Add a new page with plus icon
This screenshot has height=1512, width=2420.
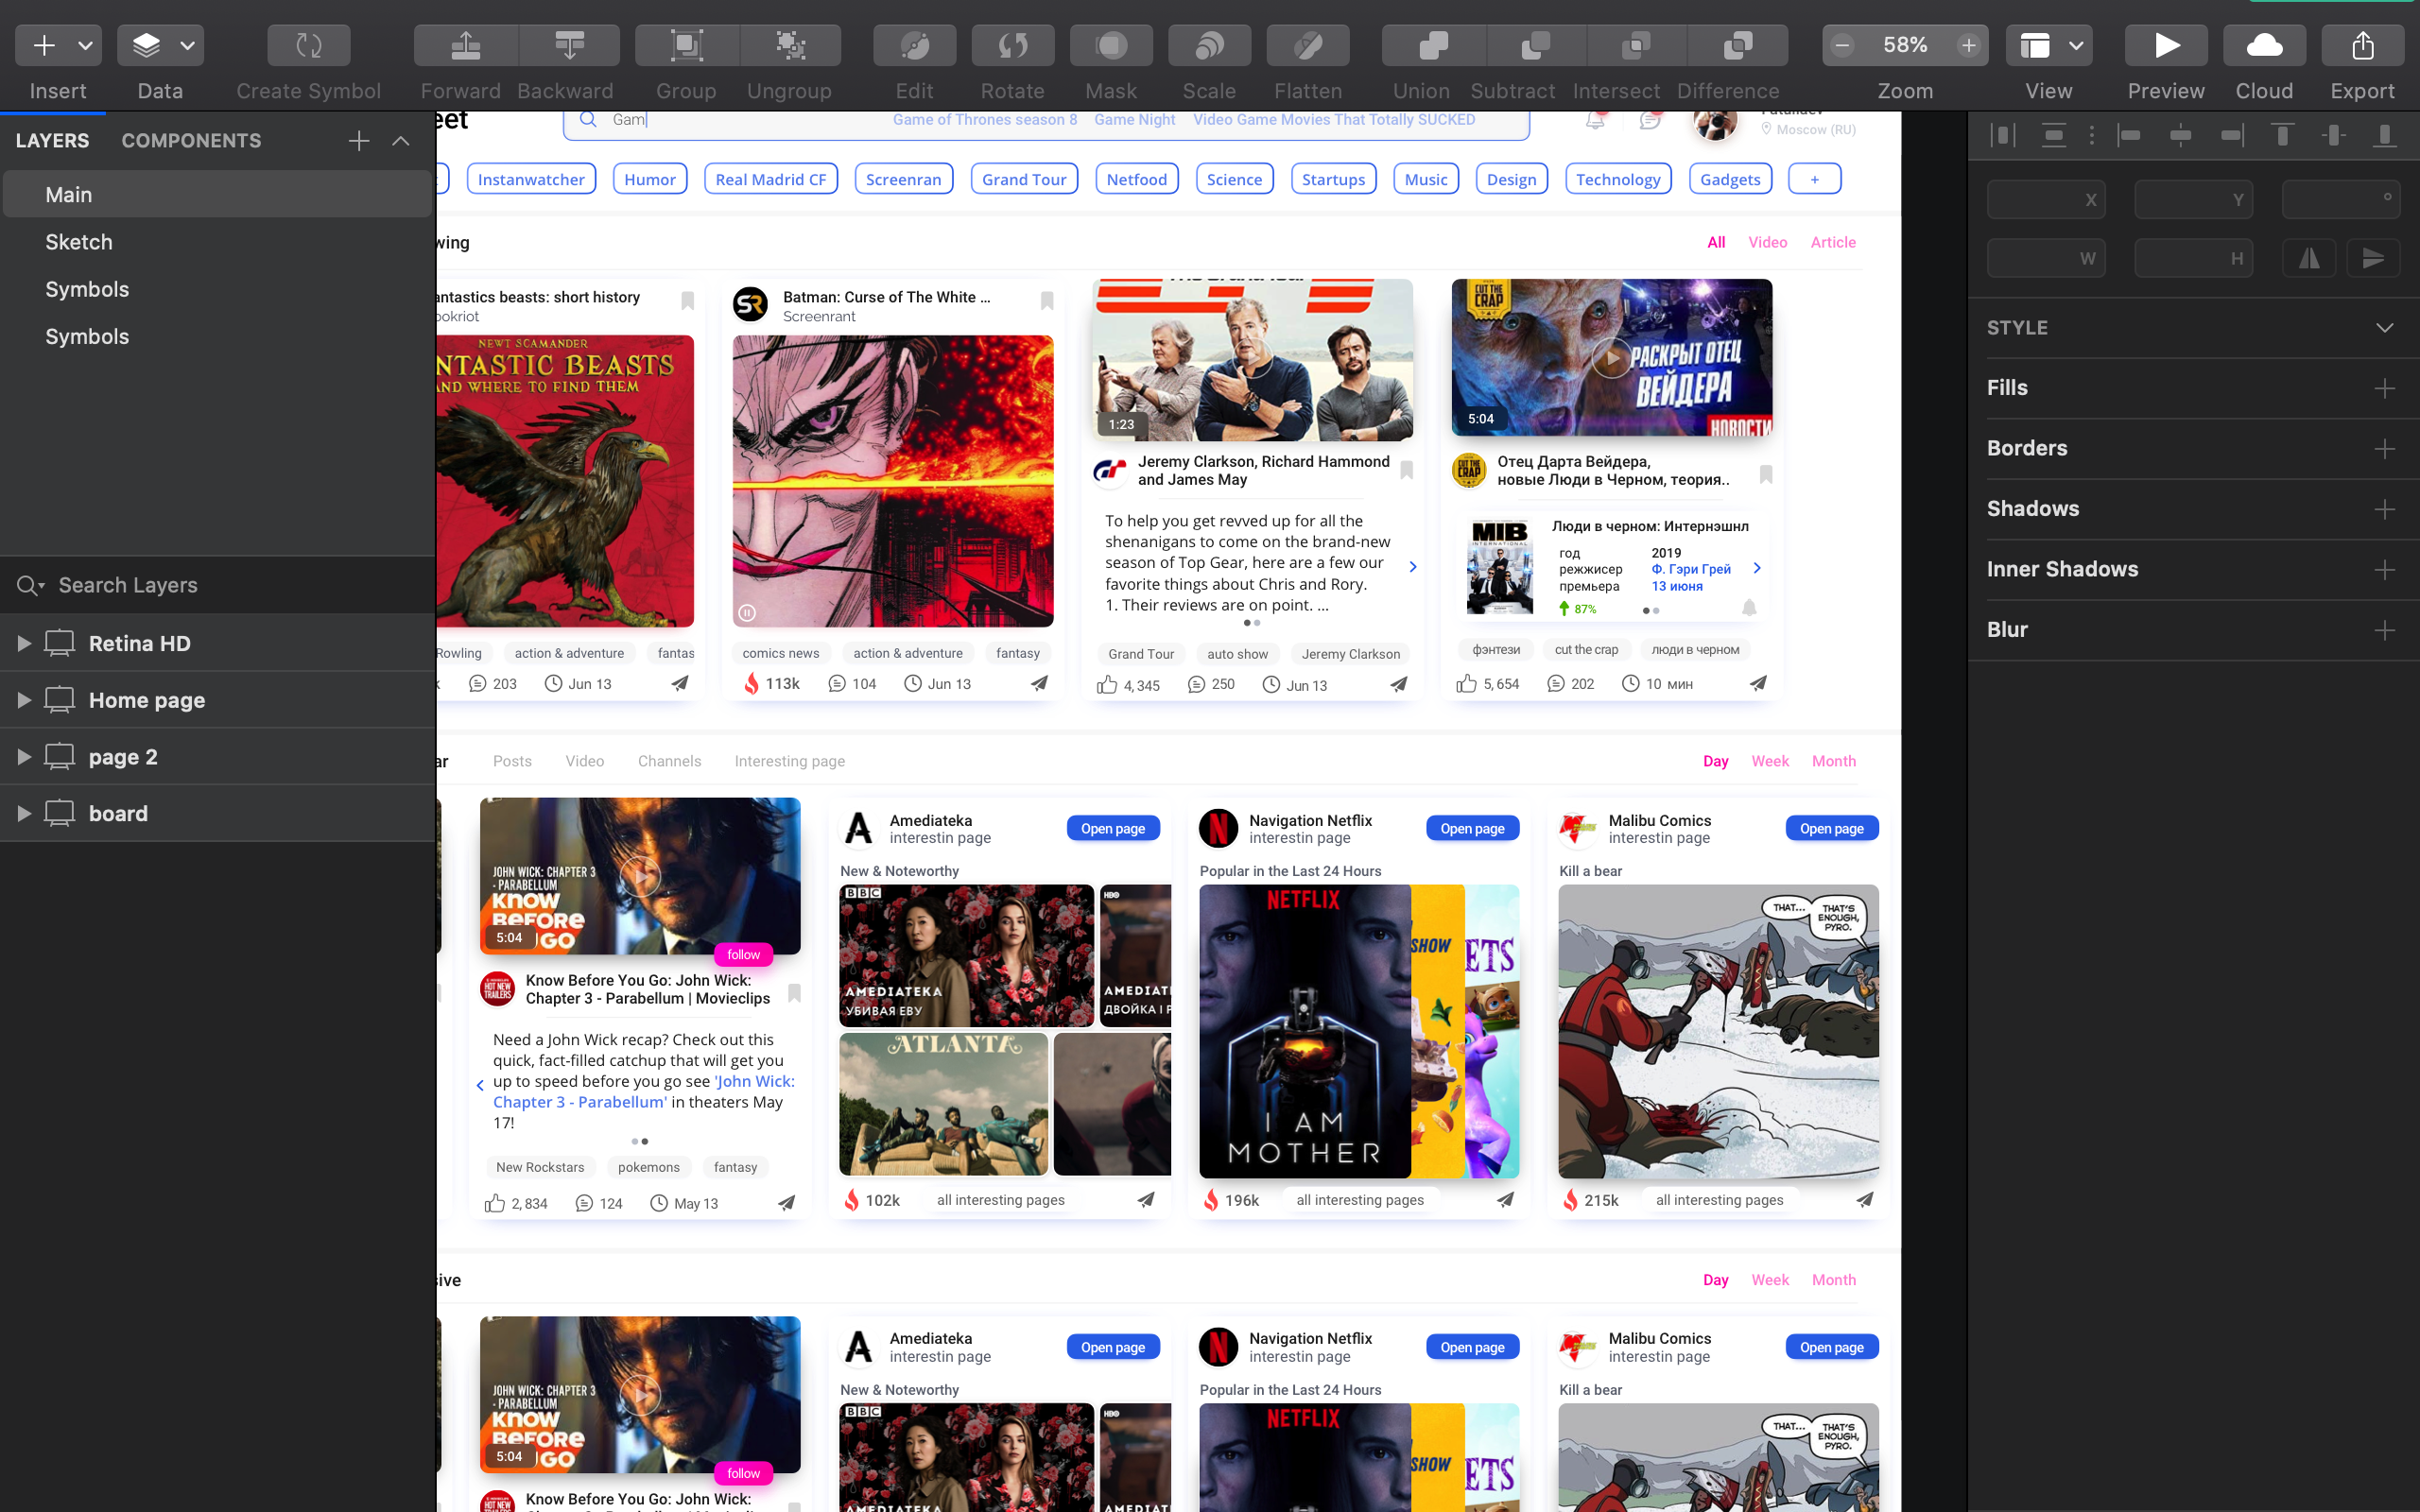coord(359,141)
